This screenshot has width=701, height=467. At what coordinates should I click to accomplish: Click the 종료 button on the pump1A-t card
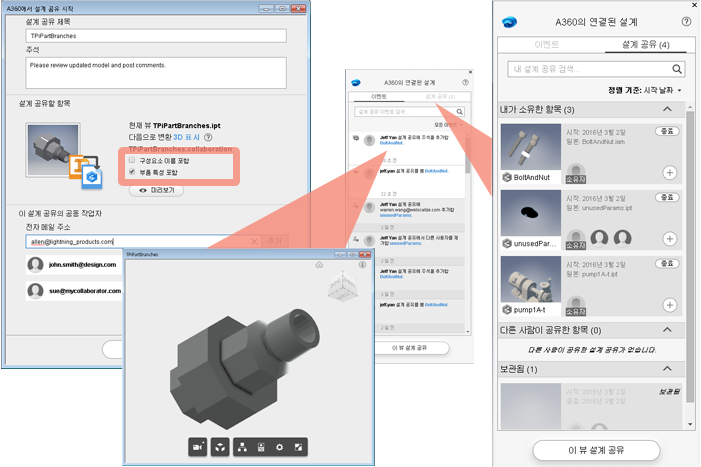coord(667,263)
